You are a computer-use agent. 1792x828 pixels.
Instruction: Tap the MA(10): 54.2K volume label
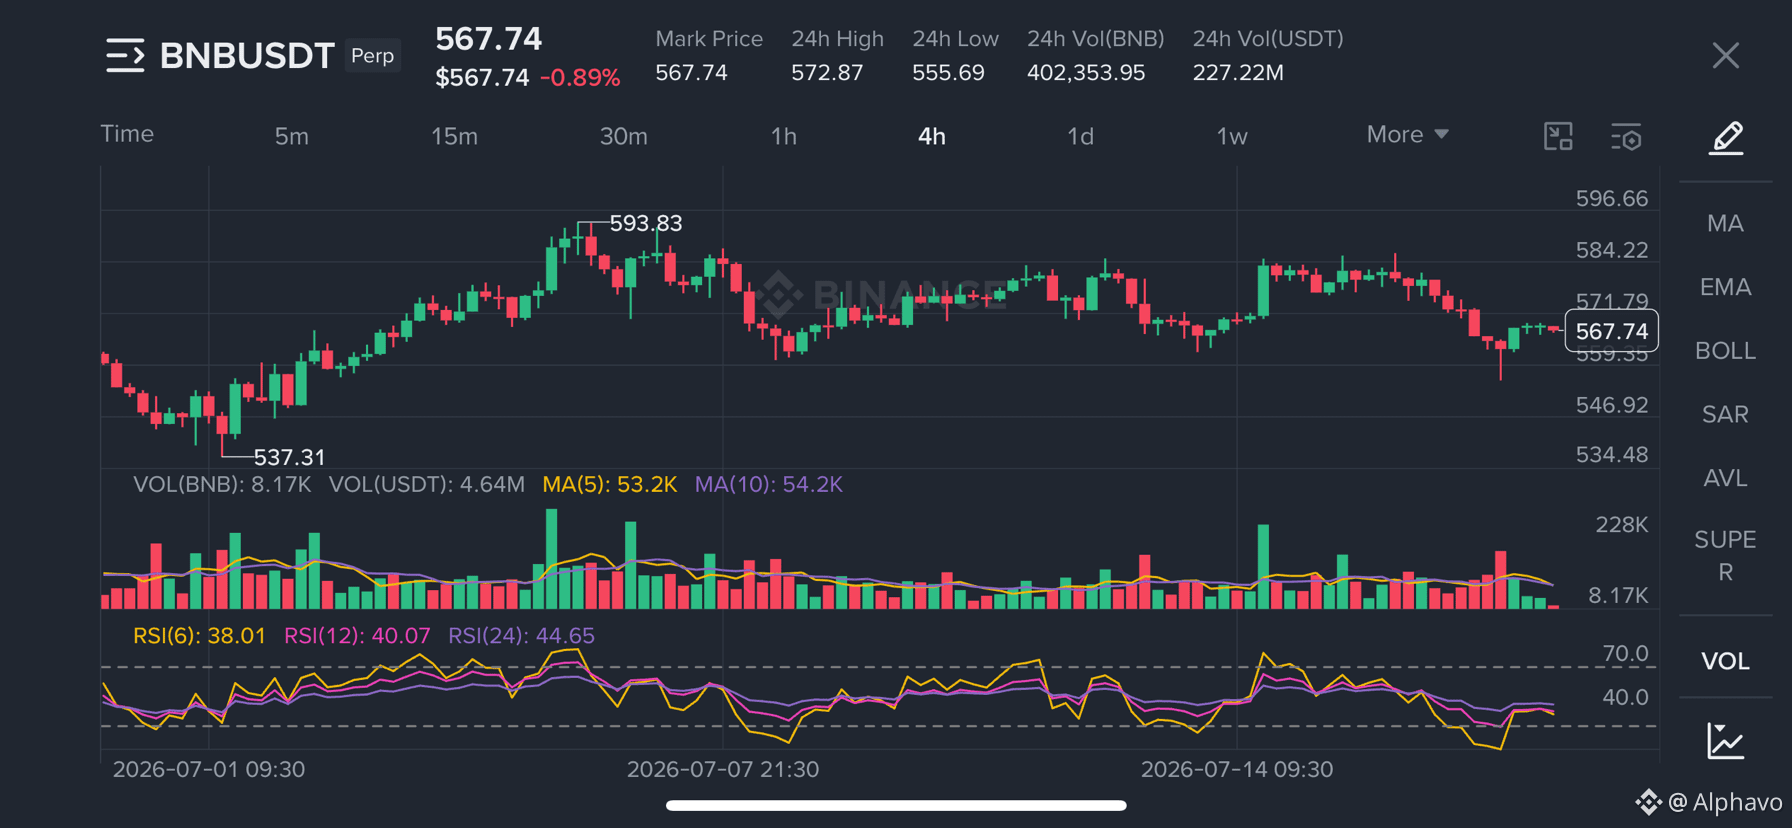(769, 484)
